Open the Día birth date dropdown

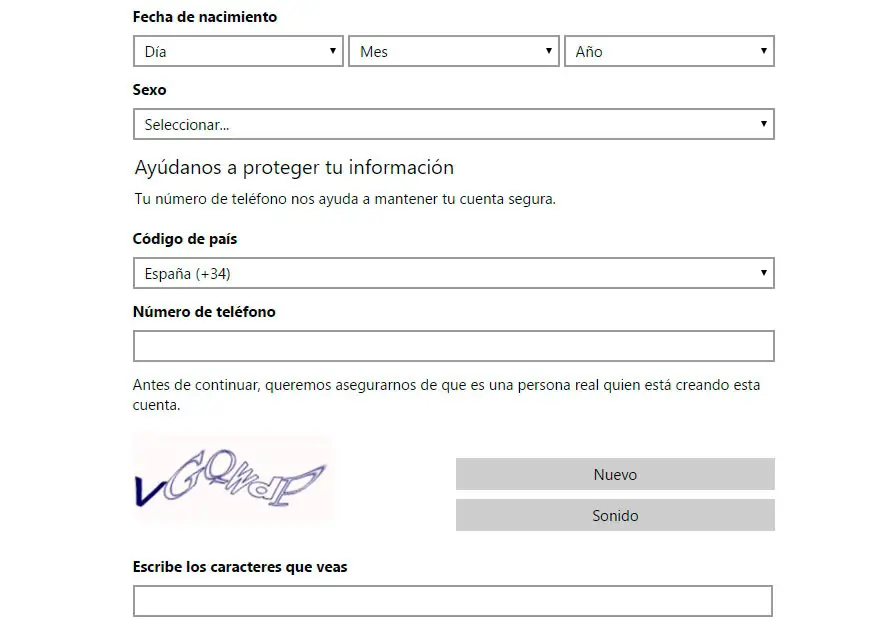238,52
